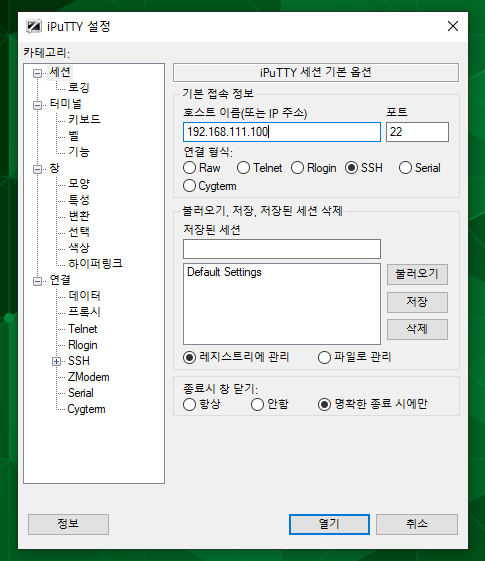Click the 취소 button

pyautogui.click(x=417, y=525)
